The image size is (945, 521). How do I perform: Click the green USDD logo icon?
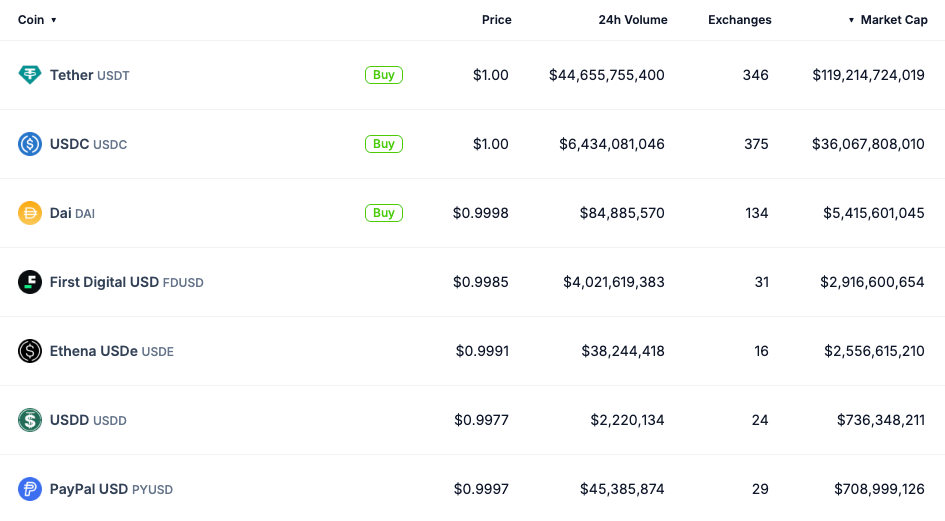(x=30, y=420)
